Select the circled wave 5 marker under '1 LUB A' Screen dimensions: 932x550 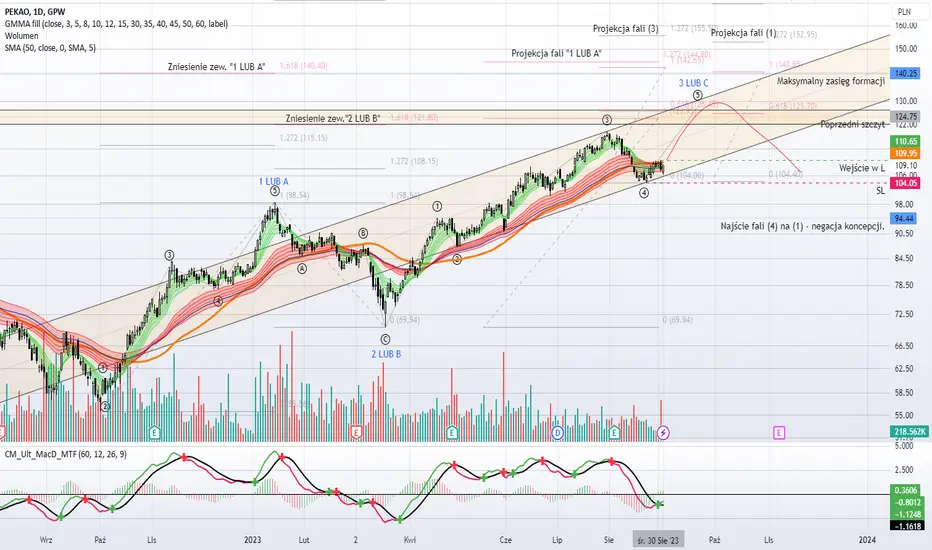pos(275,191)
